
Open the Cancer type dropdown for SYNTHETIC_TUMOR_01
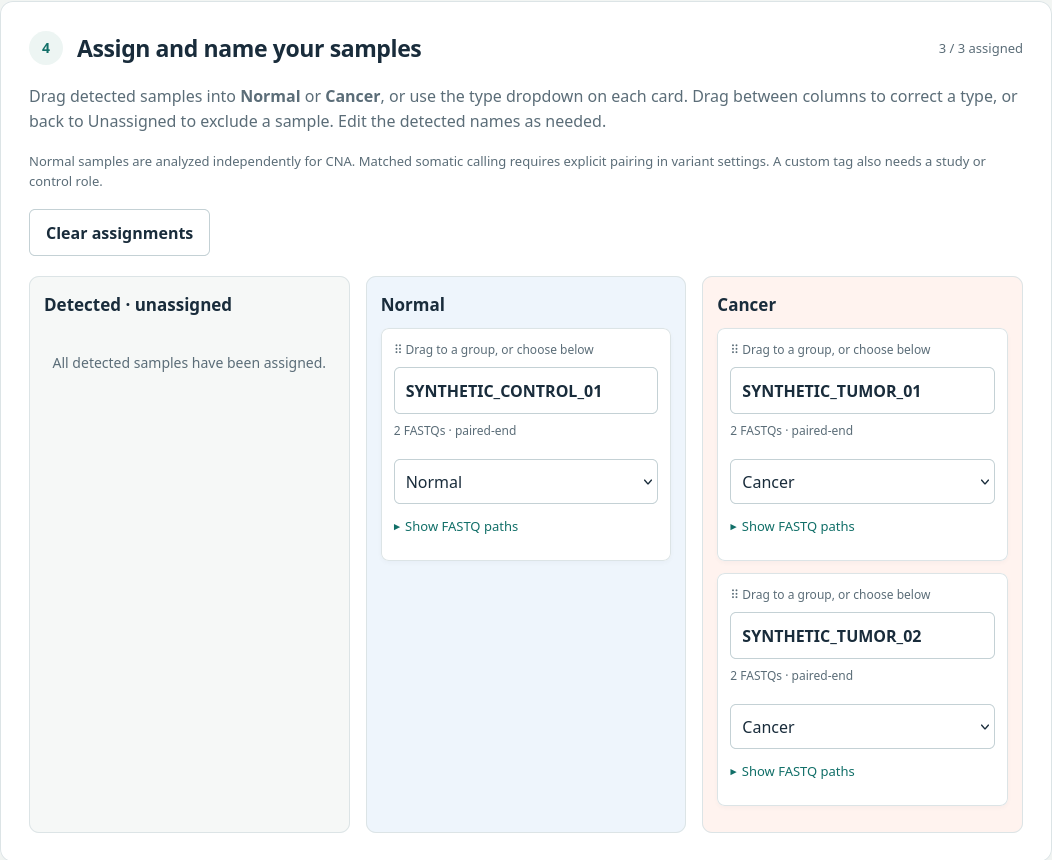pos(862,482)
